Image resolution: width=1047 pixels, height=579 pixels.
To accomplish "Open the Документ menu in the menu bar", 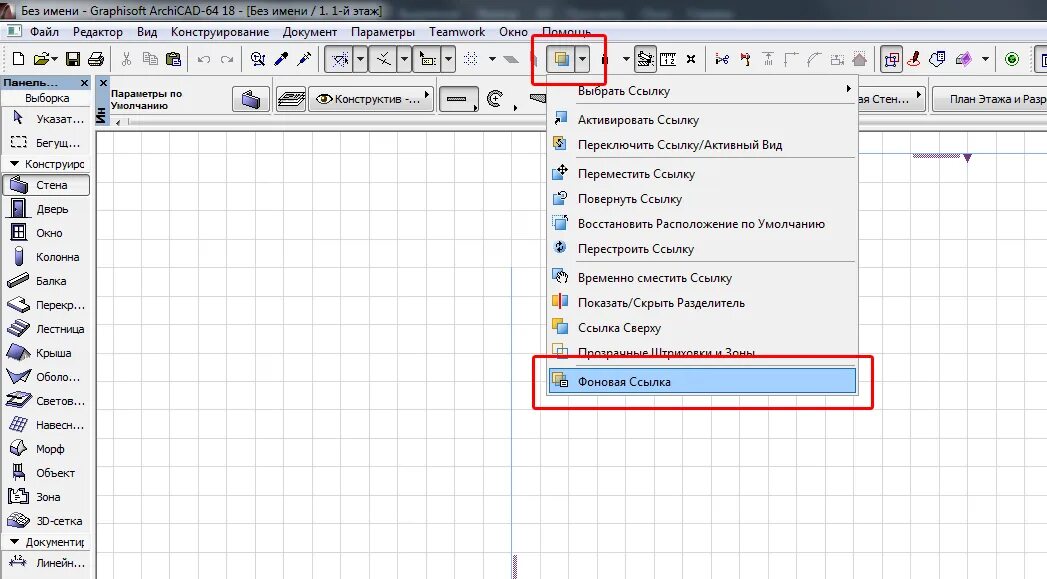I will [x=310, y=31].
